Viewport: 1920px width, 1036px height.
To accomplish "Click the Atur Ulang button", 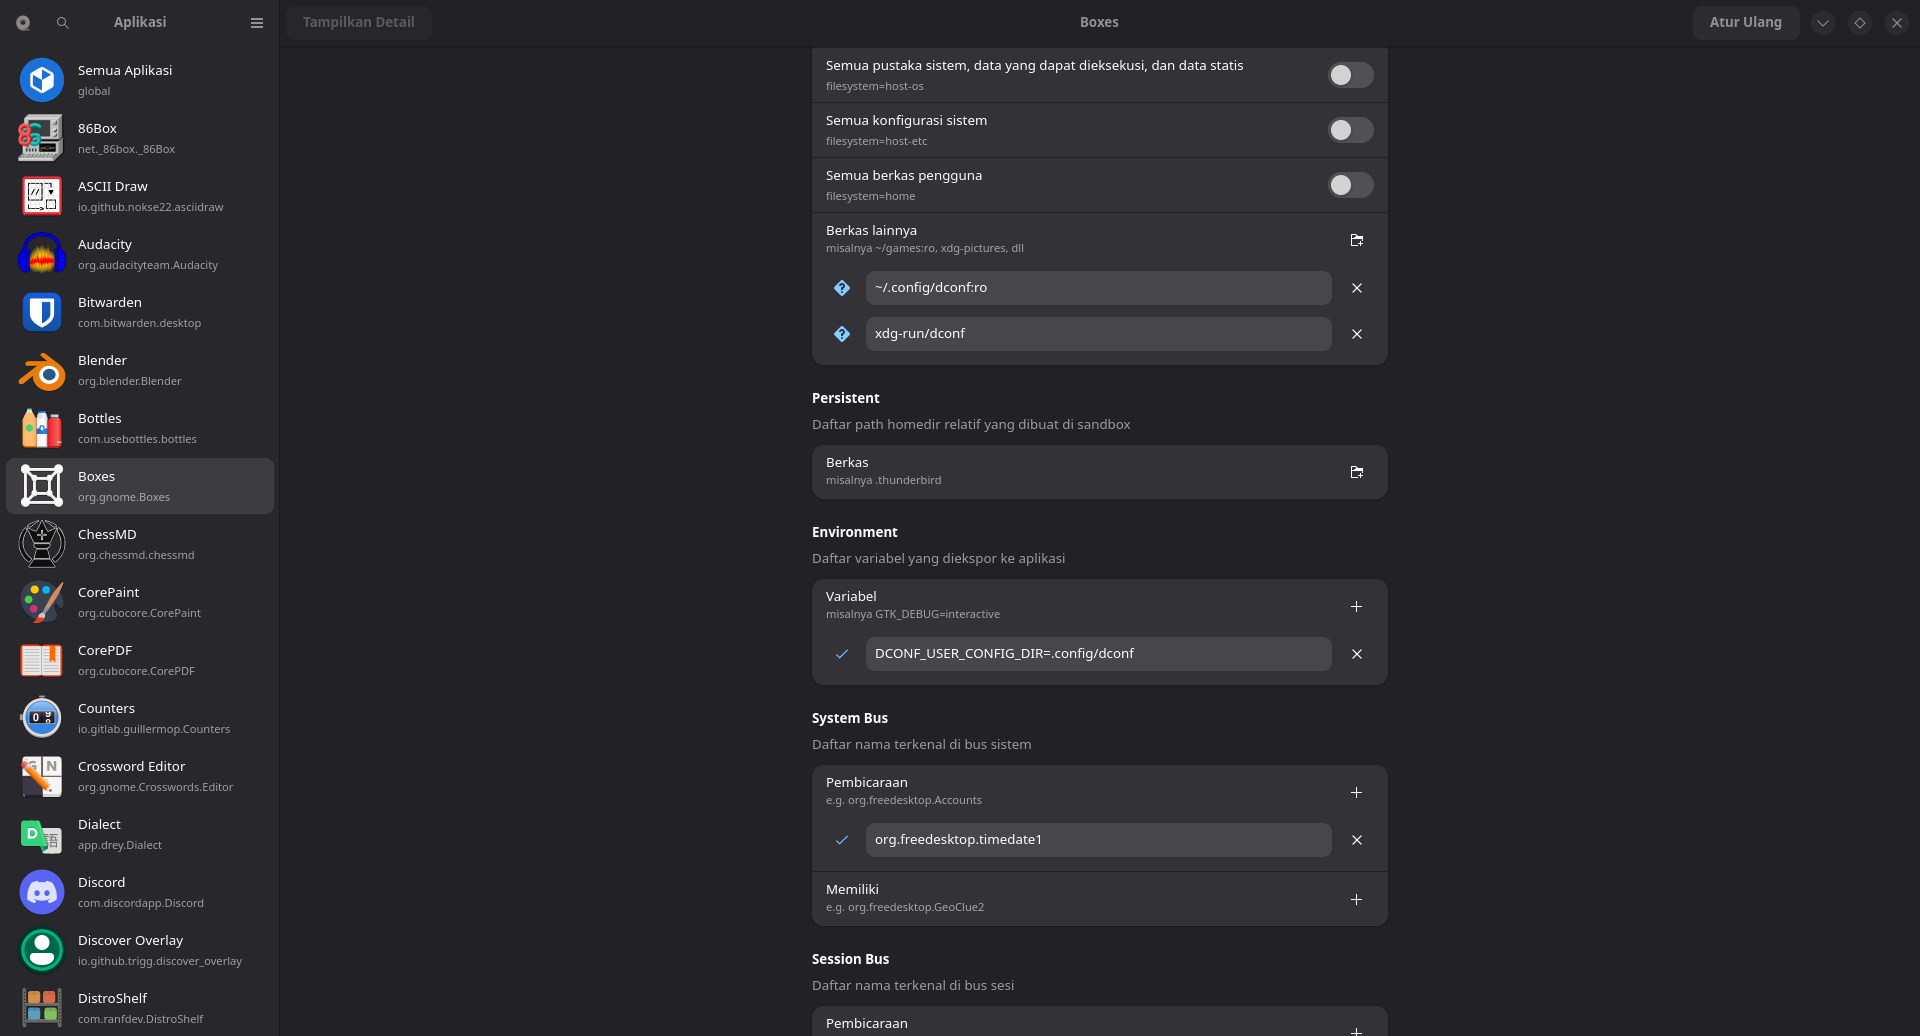I will 1745,22.
